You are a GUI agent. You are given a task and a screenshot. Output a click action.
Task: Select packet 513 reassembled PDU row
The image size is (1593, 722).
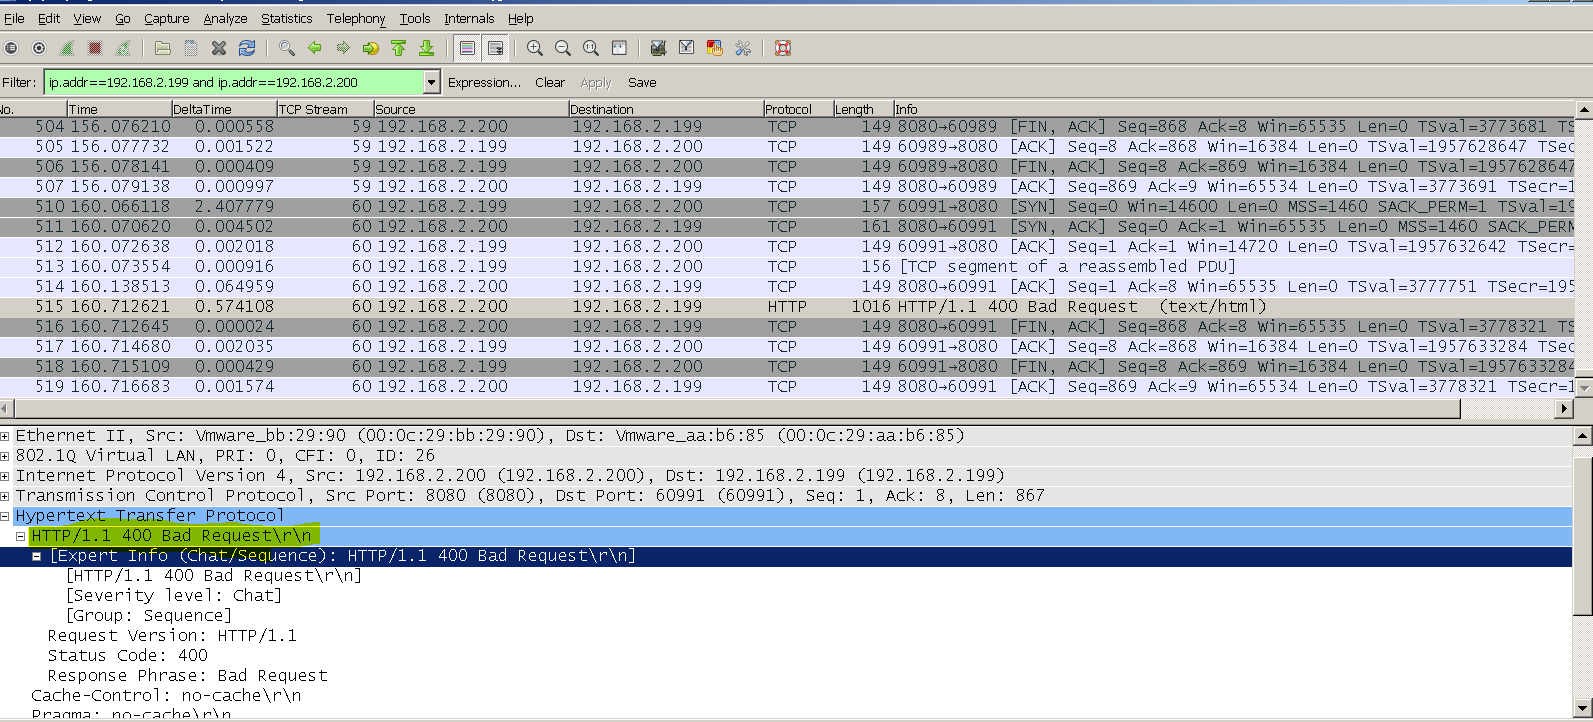pyautogui.click(x=786, y=267)
